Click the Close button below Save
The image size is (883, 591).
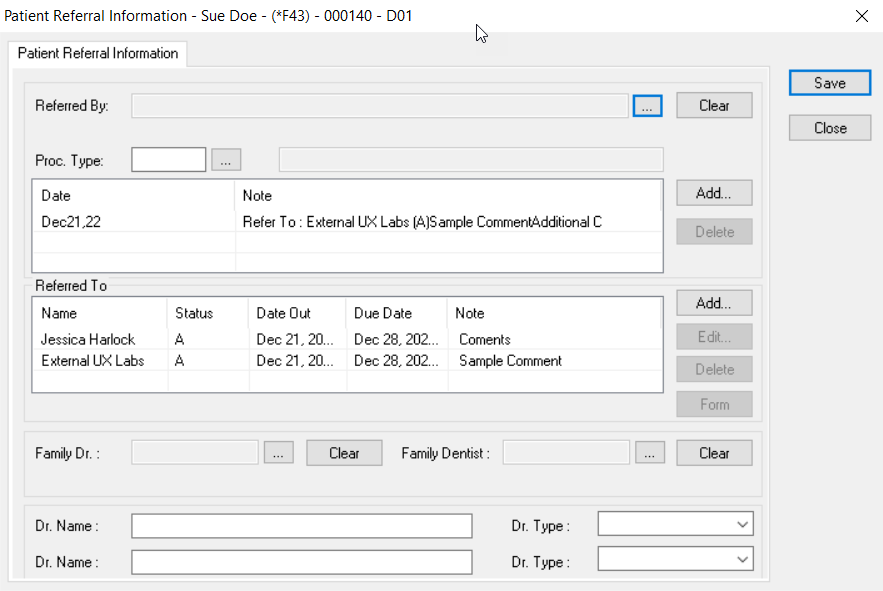pyautogui.click(x=830, y=128)
